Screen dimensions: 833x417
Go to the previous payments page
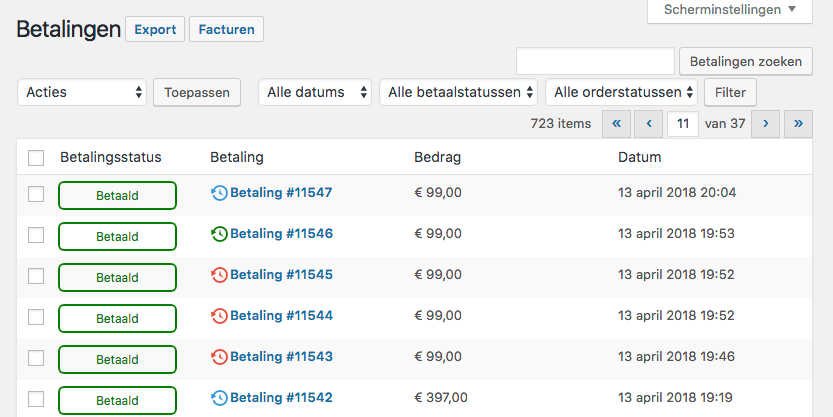coord(649,124)
